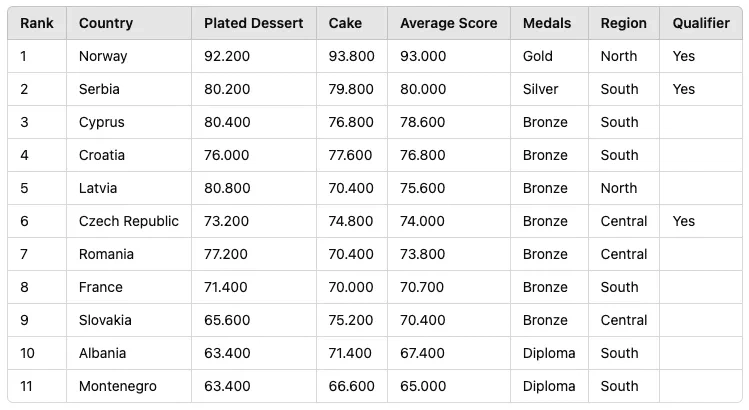Select the Average Score header cell
The width and height of the screenshot is (749, 410).
(448, 23)
